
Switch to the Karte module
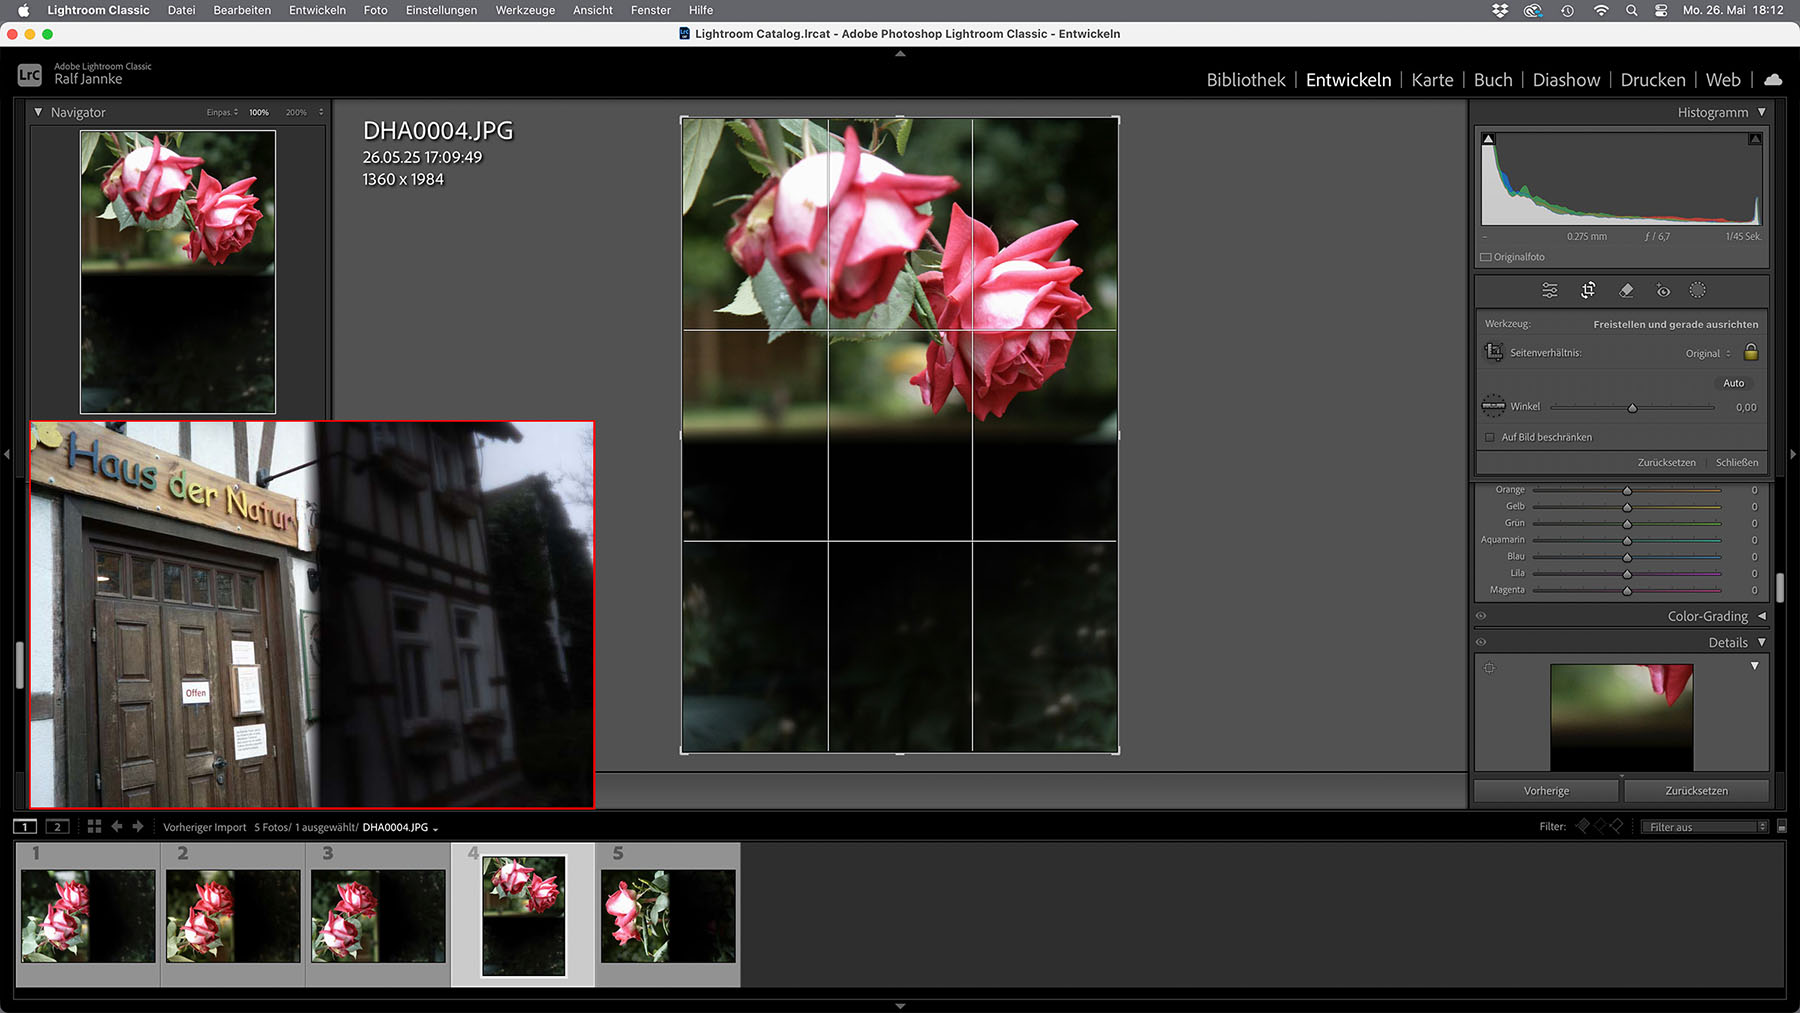coord(1432,80)
